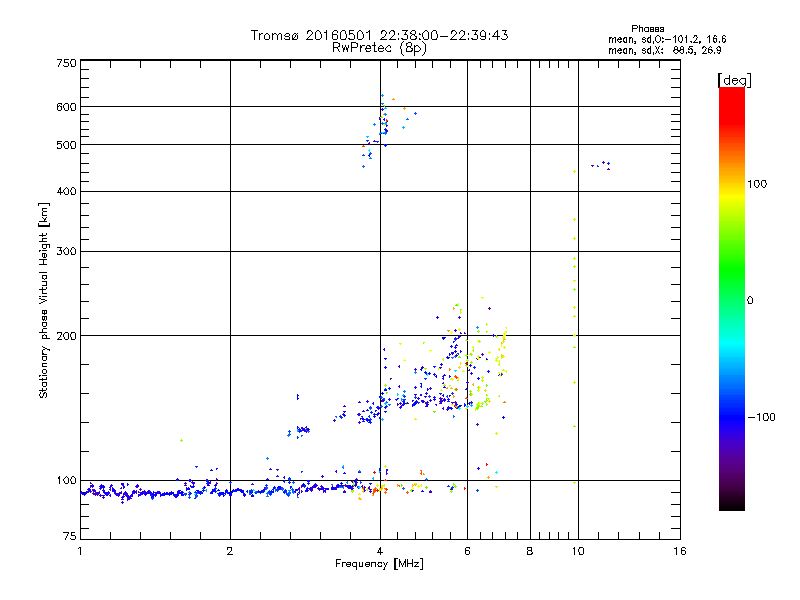Click the 'mean, sd,X: 88.5, 26.9' statistics line

(664, 50)
